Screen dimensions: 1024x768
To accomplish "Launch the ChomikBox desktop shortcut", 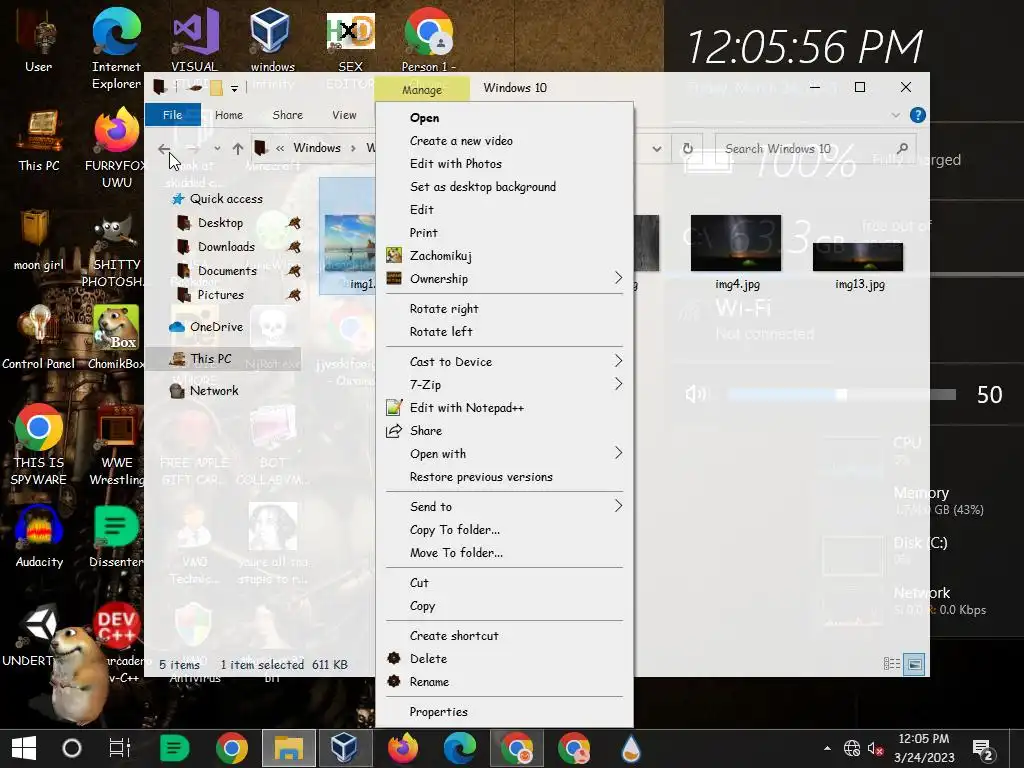I will 116,338.
